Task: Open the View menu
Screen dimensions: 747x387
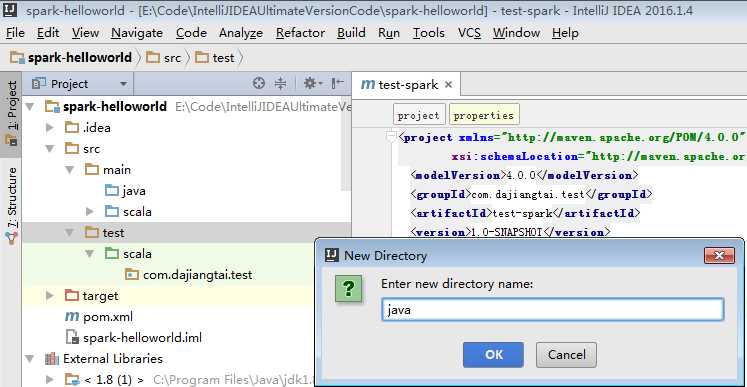Action: pyautogui.click(x=85, y=33)
